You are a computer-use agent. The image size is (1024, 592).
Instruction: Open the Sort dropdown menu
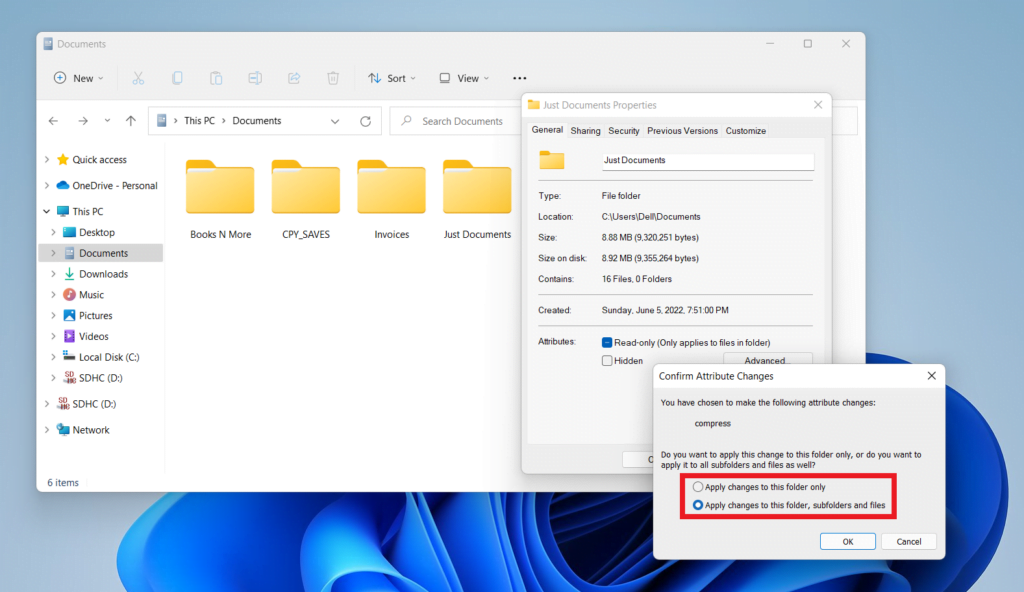[x=392, y=78]
